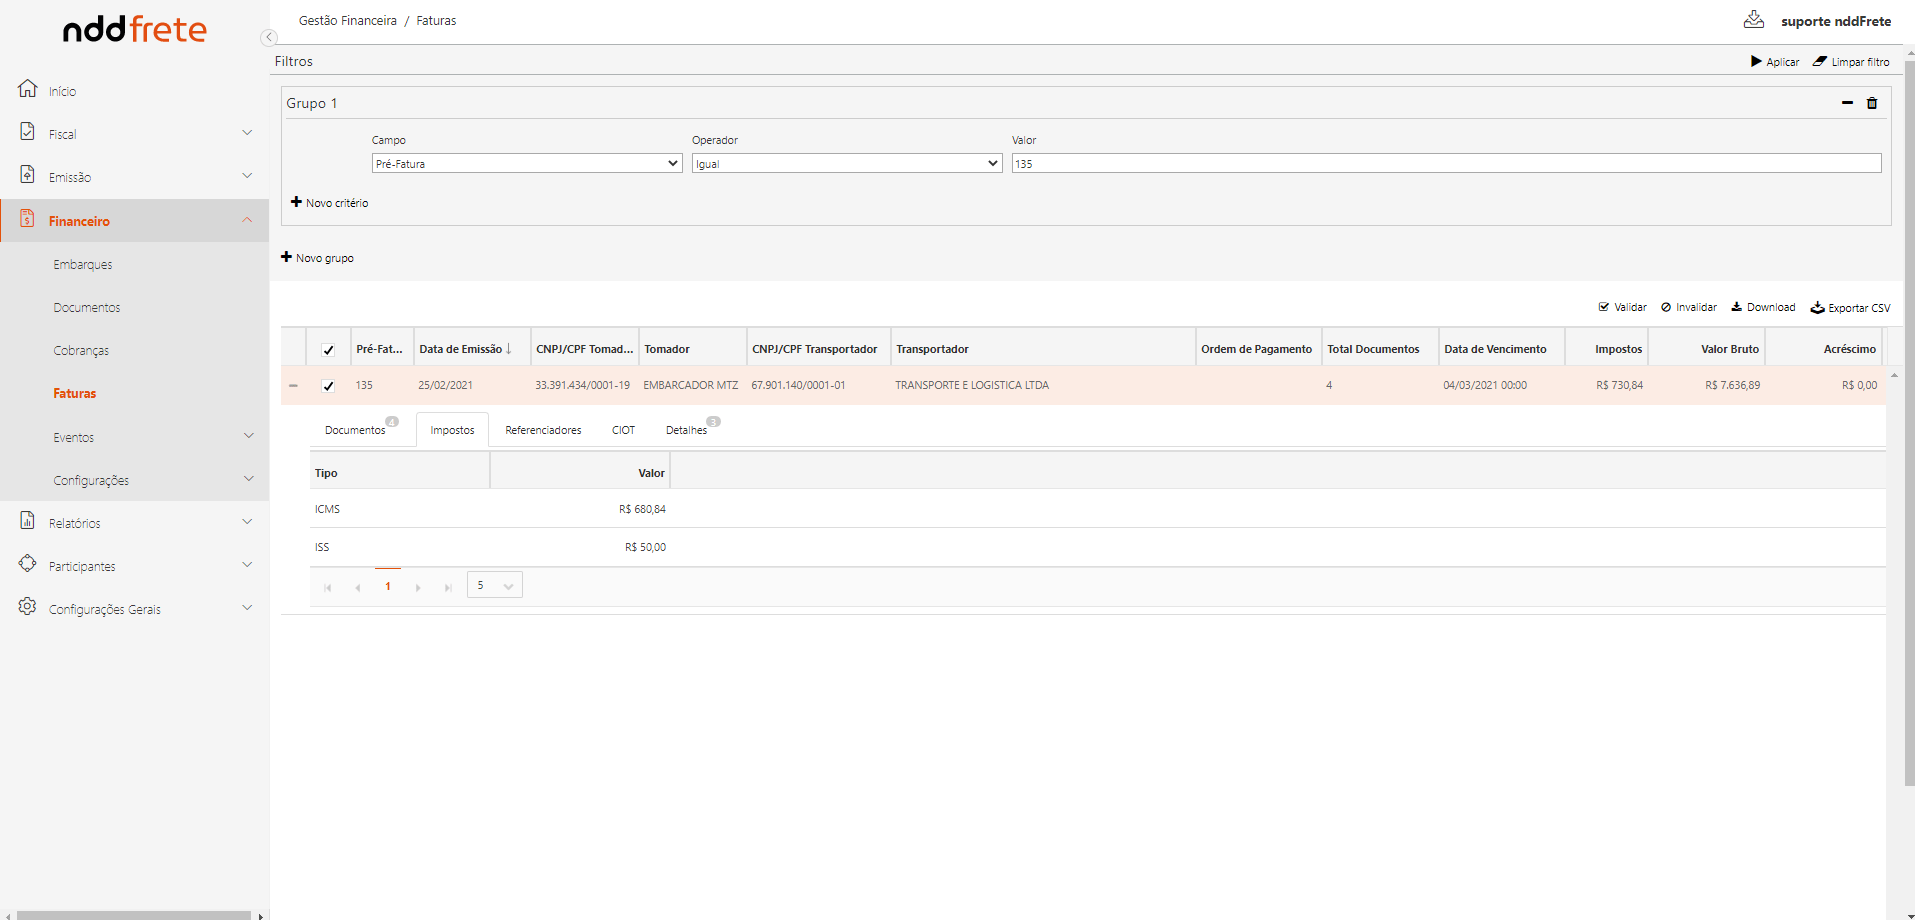Delete Grupo 1 with the trash icon
Screen dimensions: 1915x920
pyautogui.click(x=1872, y=103)
